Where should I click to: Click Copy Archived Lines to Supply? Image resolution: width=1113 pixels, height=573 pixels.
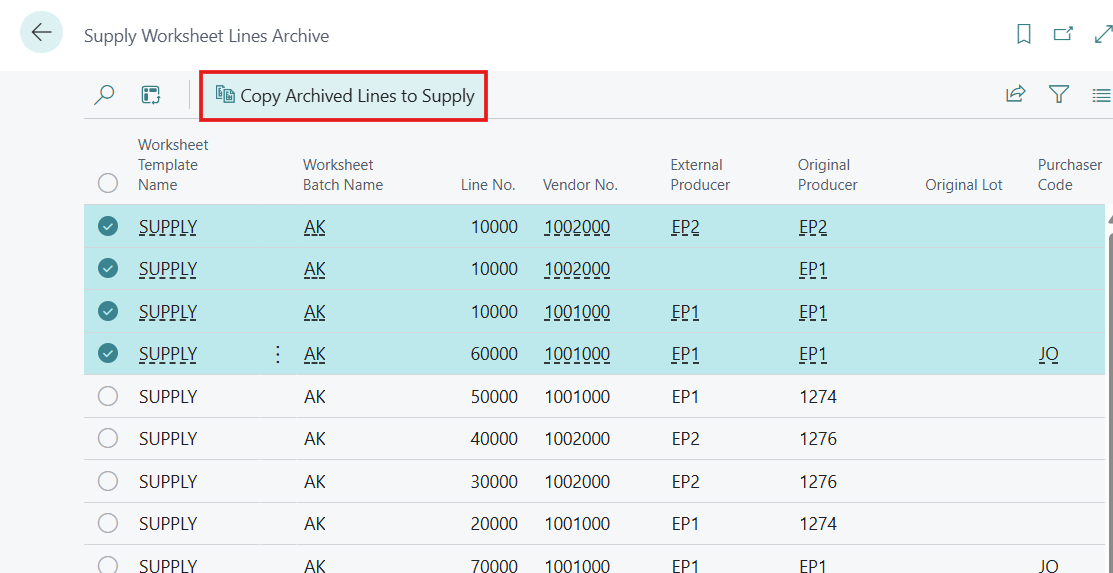(345, 96)
